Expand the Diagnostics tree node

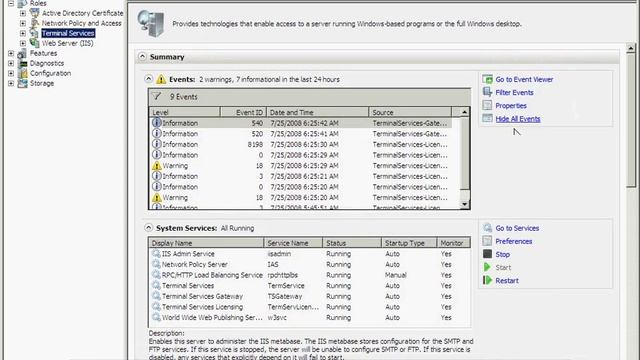(11, 63)
